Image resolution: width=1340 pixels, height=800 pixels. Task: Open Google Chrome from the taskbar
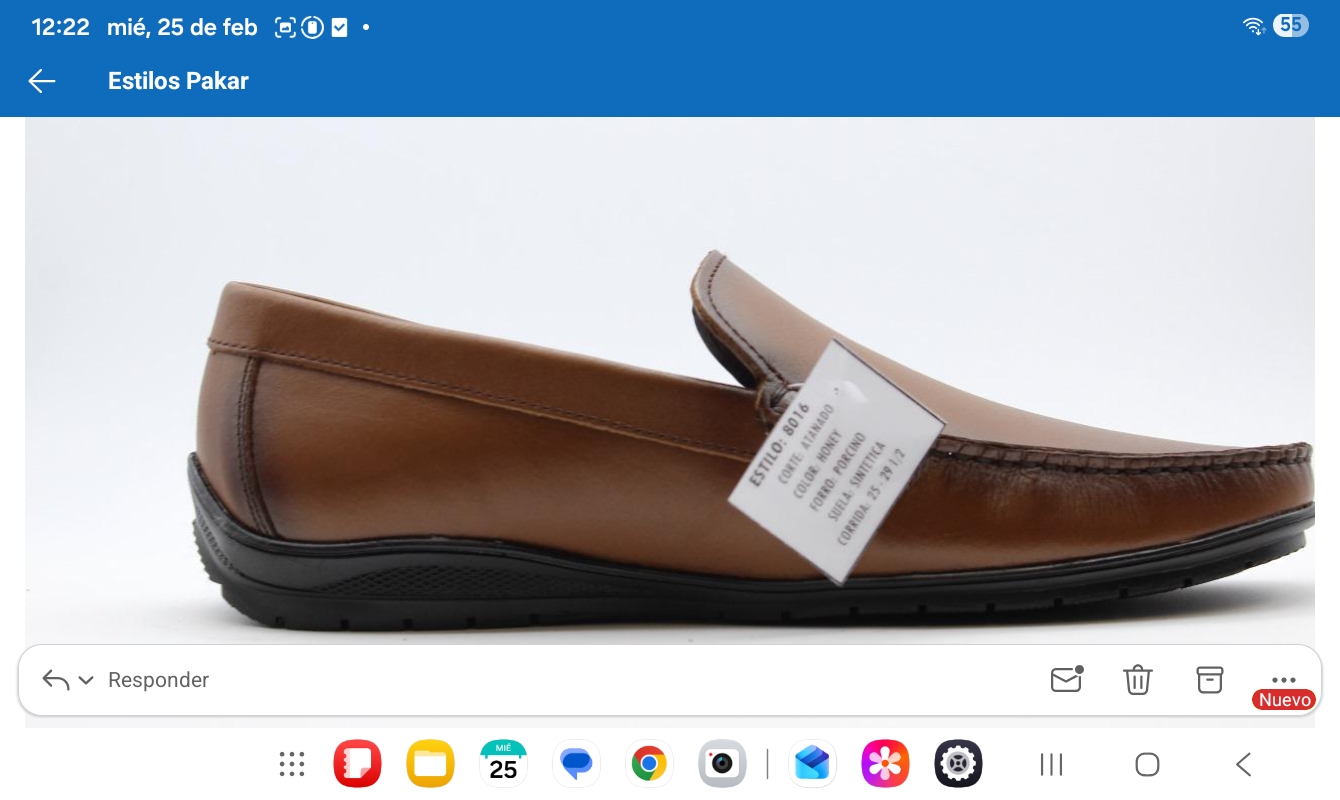[649, 765]
